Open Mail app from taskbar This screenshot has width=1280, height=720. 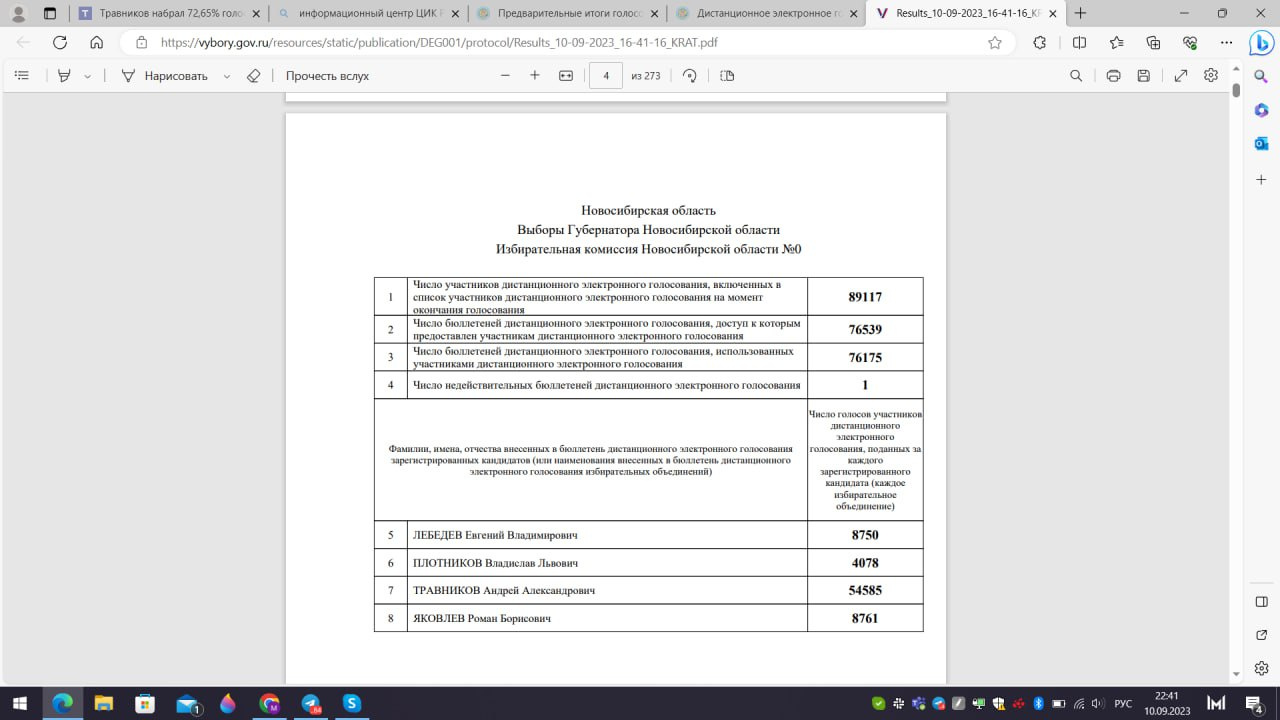187,703
